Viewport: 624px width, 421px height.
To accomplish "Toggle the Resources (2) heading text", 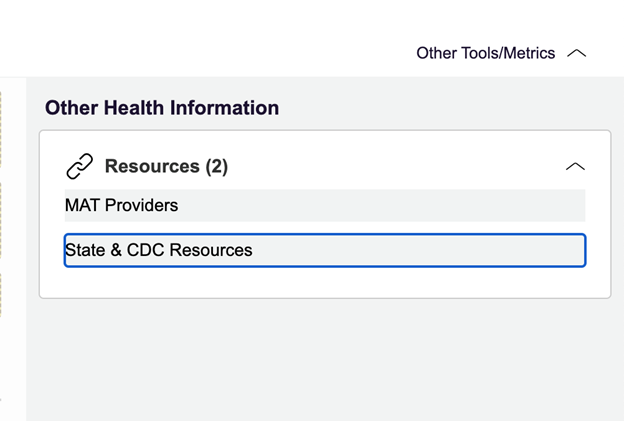I will point(166,166).
